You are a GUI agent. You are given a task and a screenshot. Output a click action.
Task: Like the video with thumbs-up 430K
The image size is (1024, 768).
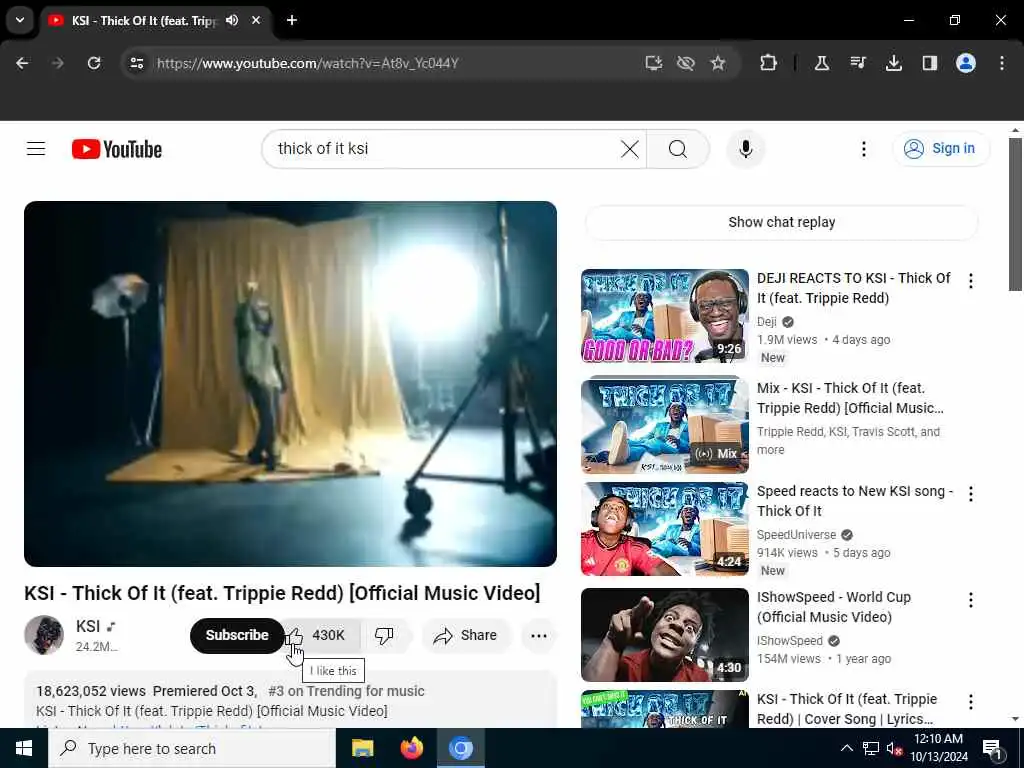click(323, 635)
